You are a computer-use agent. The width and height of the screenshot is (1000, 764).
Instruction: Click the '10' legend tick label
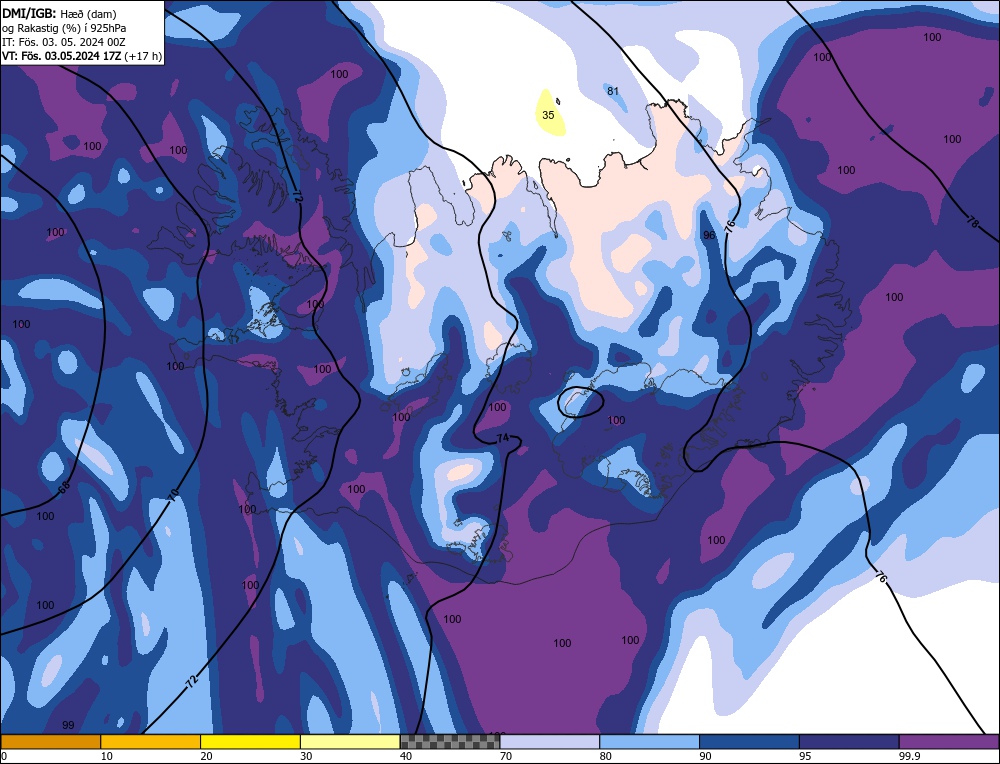click(107, 756)
